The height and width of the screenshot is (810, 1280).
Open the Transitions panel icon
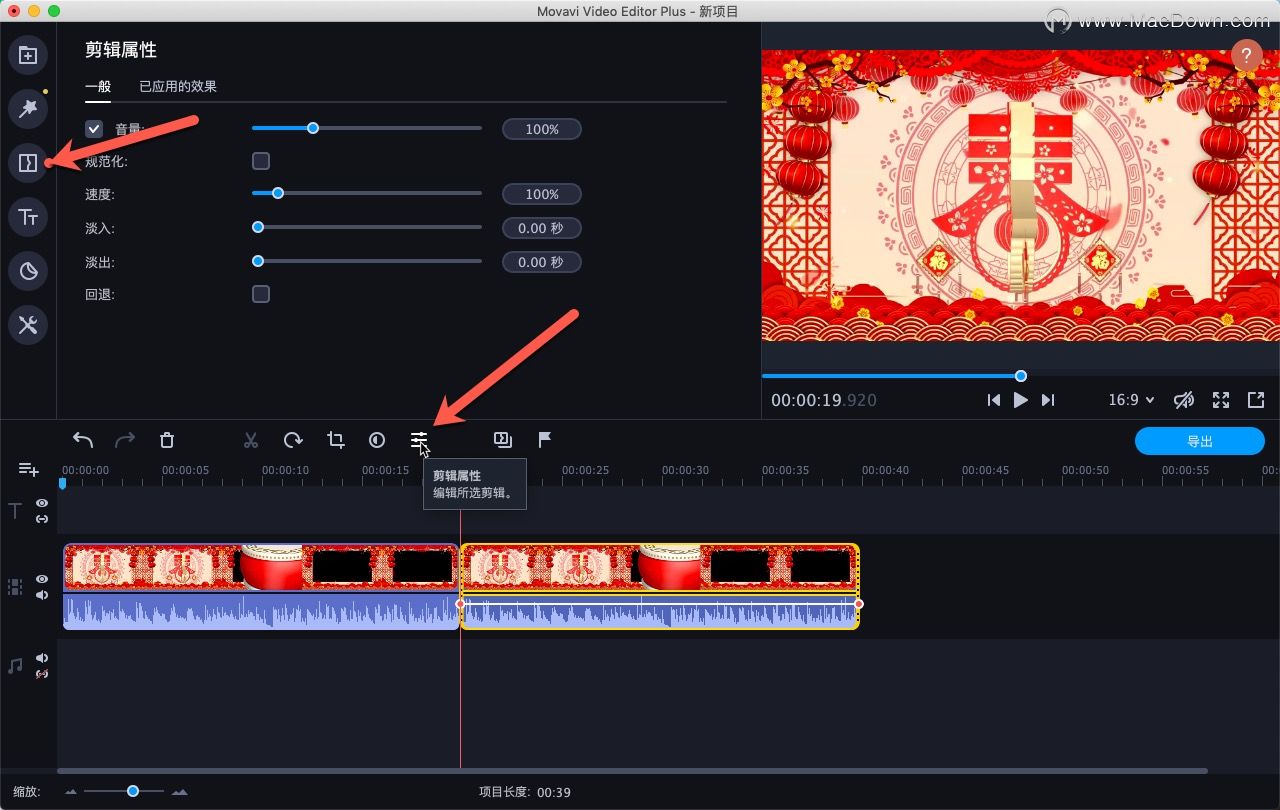coord(28,163)
